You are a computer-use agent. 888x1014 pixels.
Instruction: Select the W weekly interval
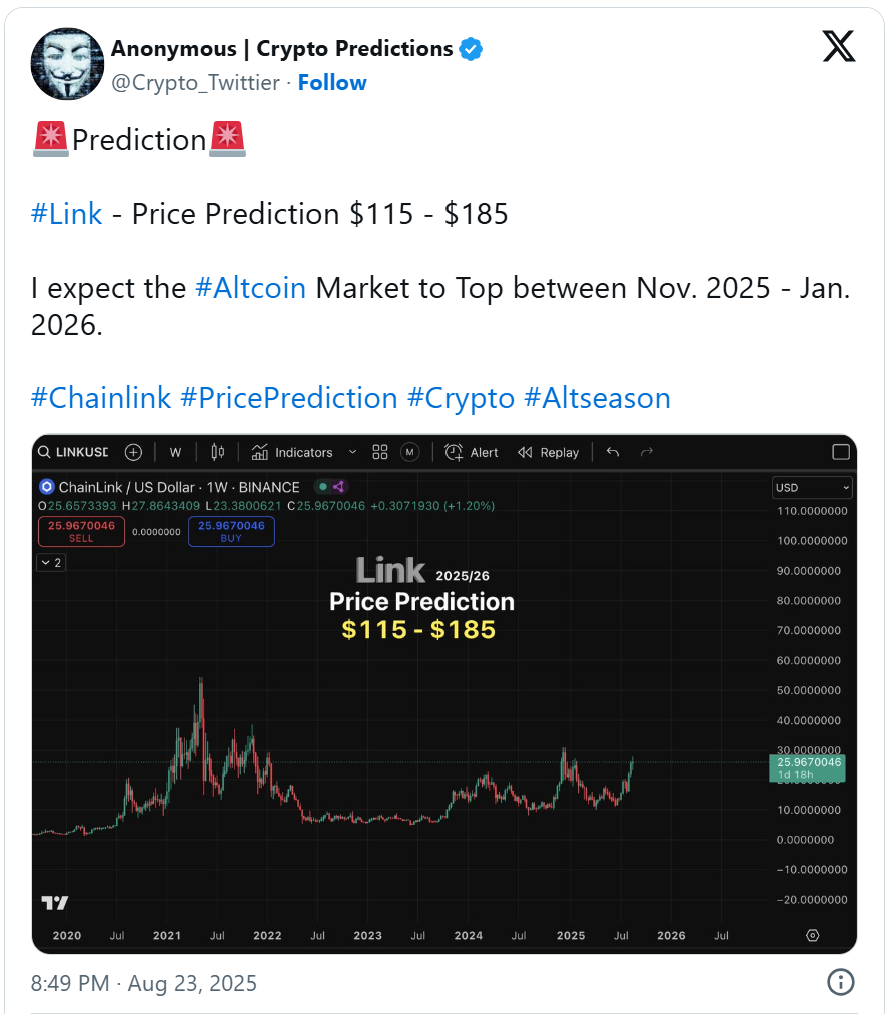[175, 453]
